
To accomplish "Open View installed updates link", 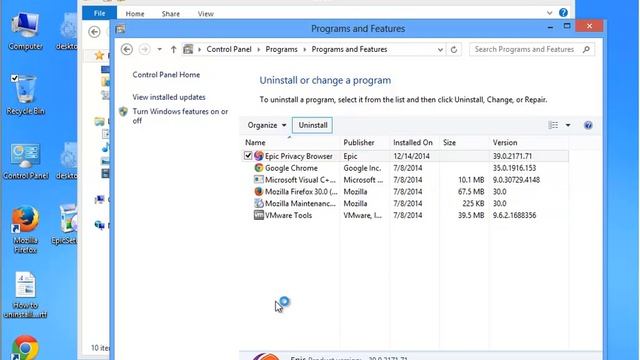I will coord(169,97).
